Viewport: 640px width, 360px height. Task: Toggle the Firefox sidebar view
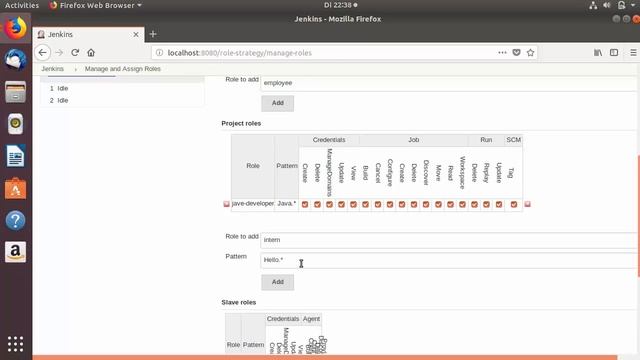click(x=614, y=53)
